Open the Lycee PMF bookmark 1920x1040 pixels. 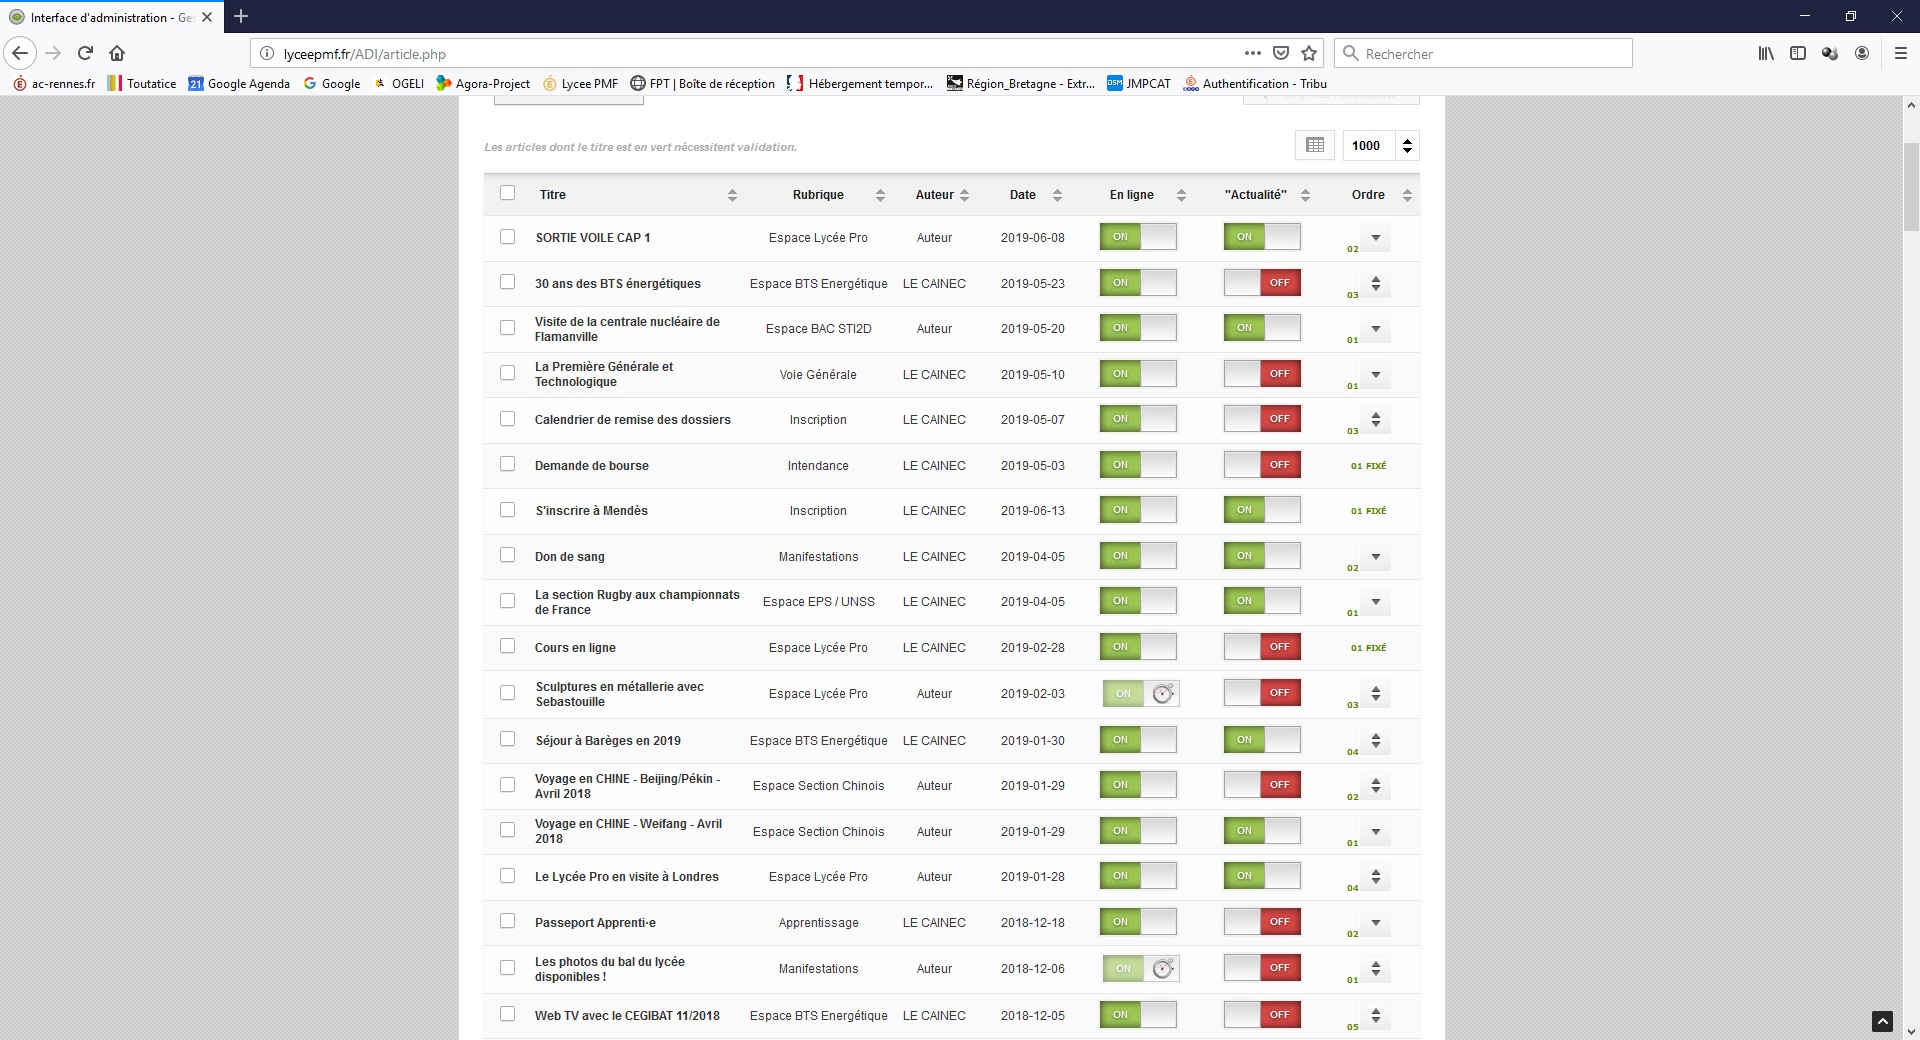pyautogui.click(x=580, y=84)
